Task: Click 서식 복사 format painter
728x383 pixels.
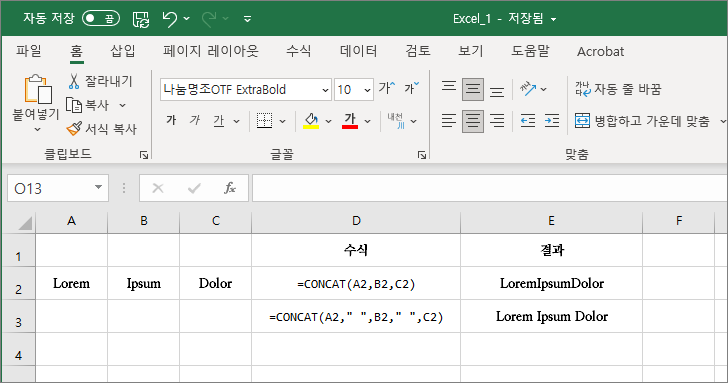Action: [x=102, y=129]
